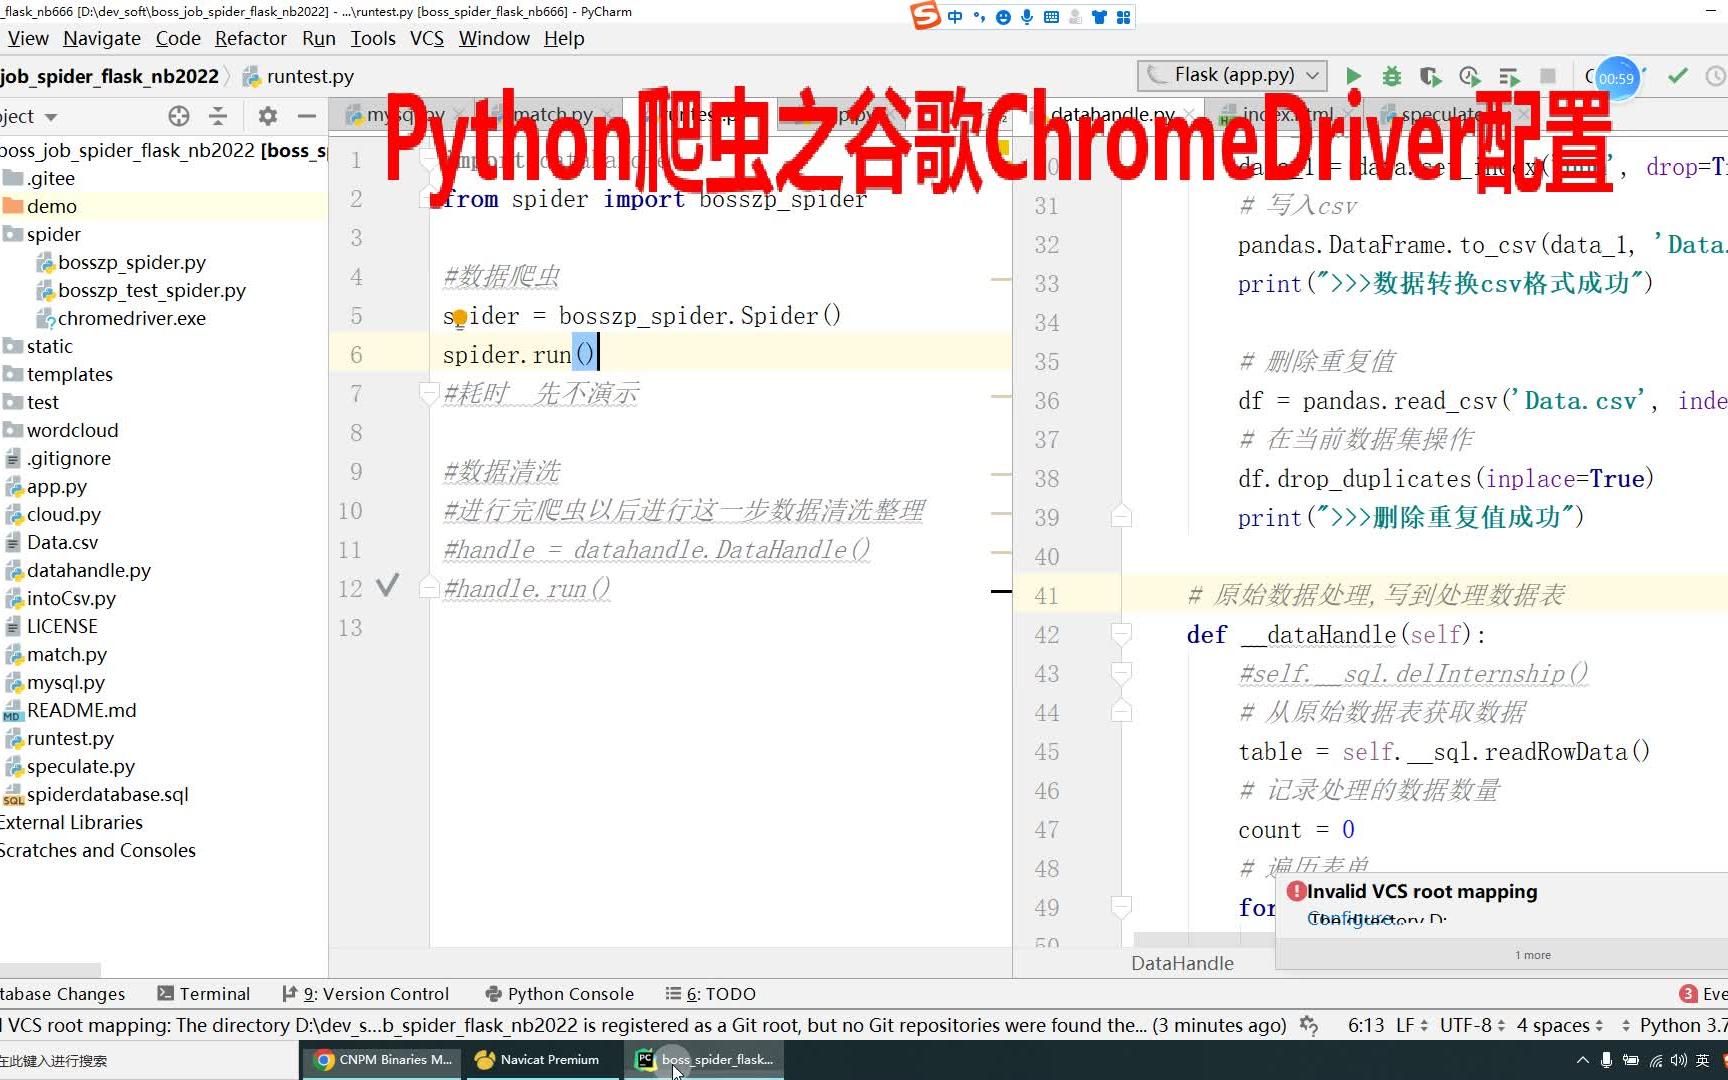The width and height of the screenshot is (1728, 1080).
Task: Toggle Sogou punctuation mode icon
Action: click(979, 17)
